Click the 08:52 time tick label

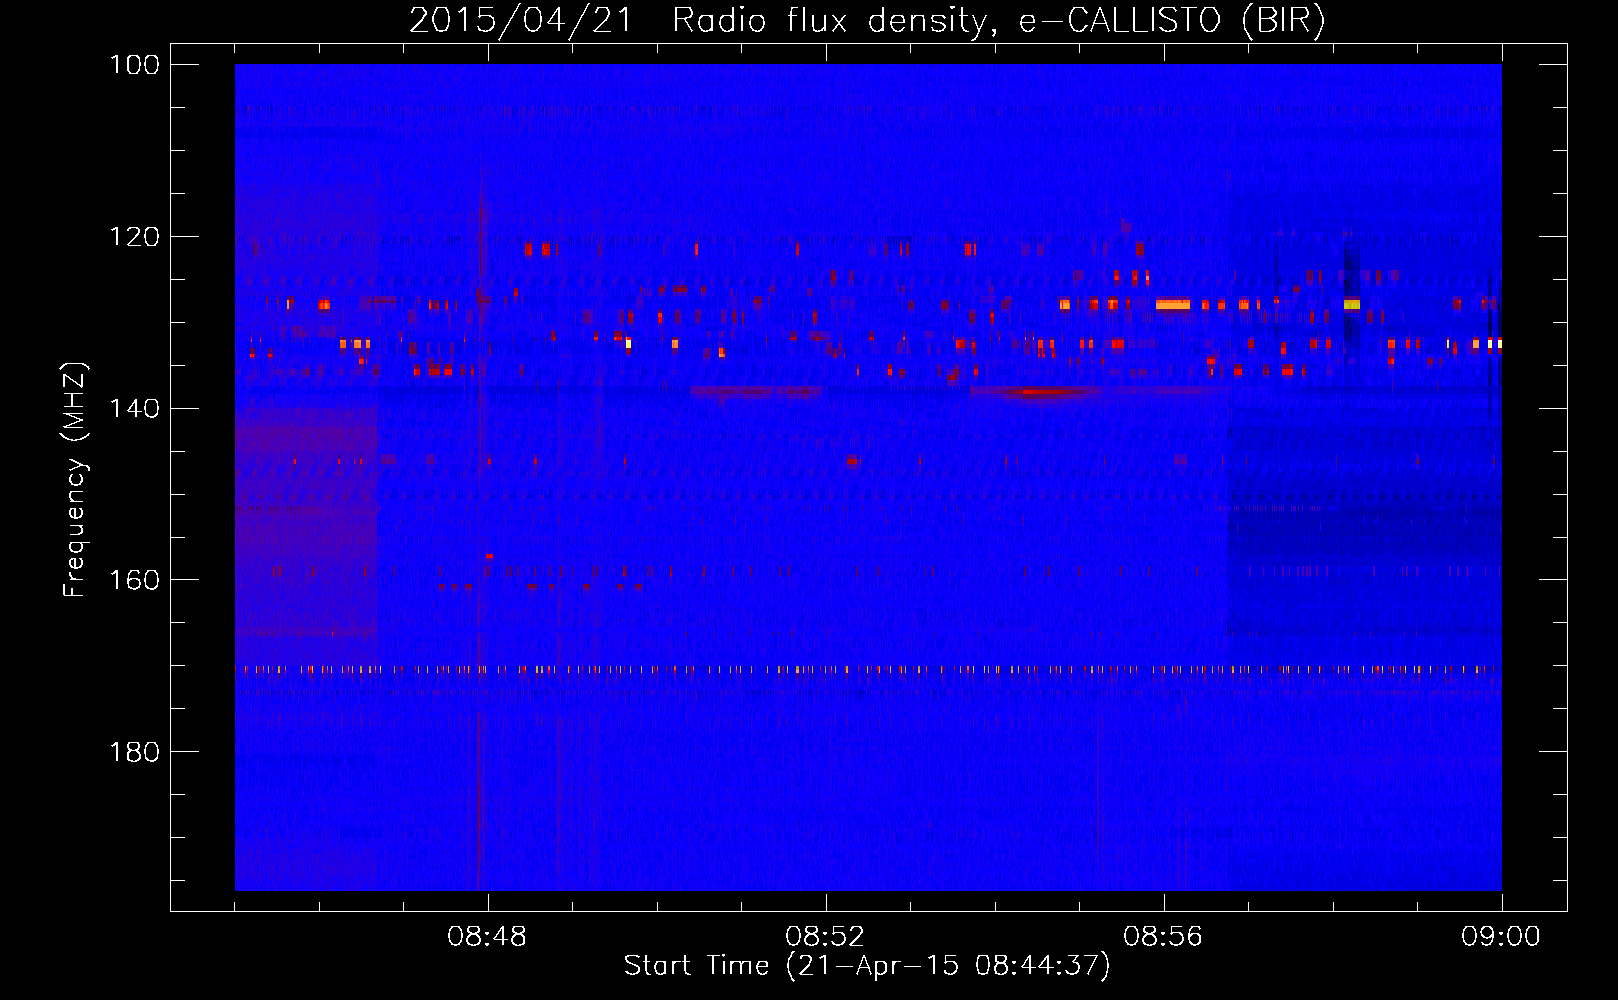825,937
